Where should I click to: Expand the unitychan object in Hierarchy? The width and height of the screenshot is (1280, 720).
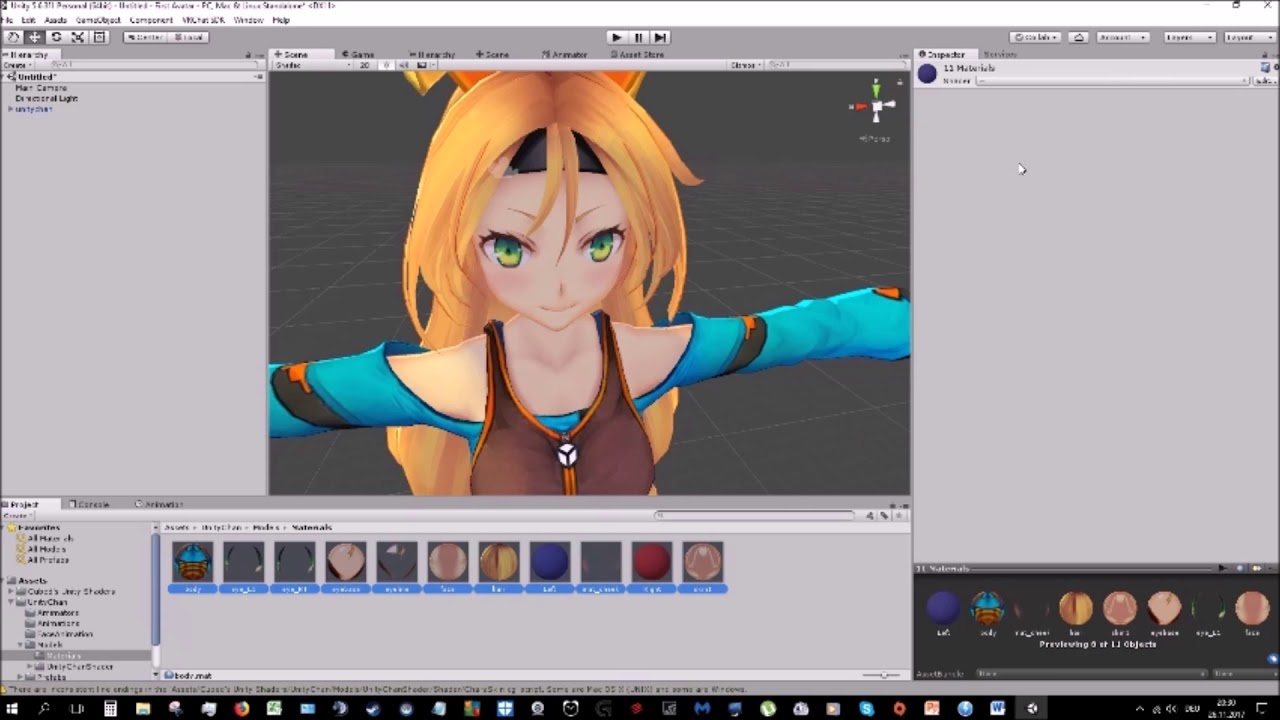click(x=10, y=109)
